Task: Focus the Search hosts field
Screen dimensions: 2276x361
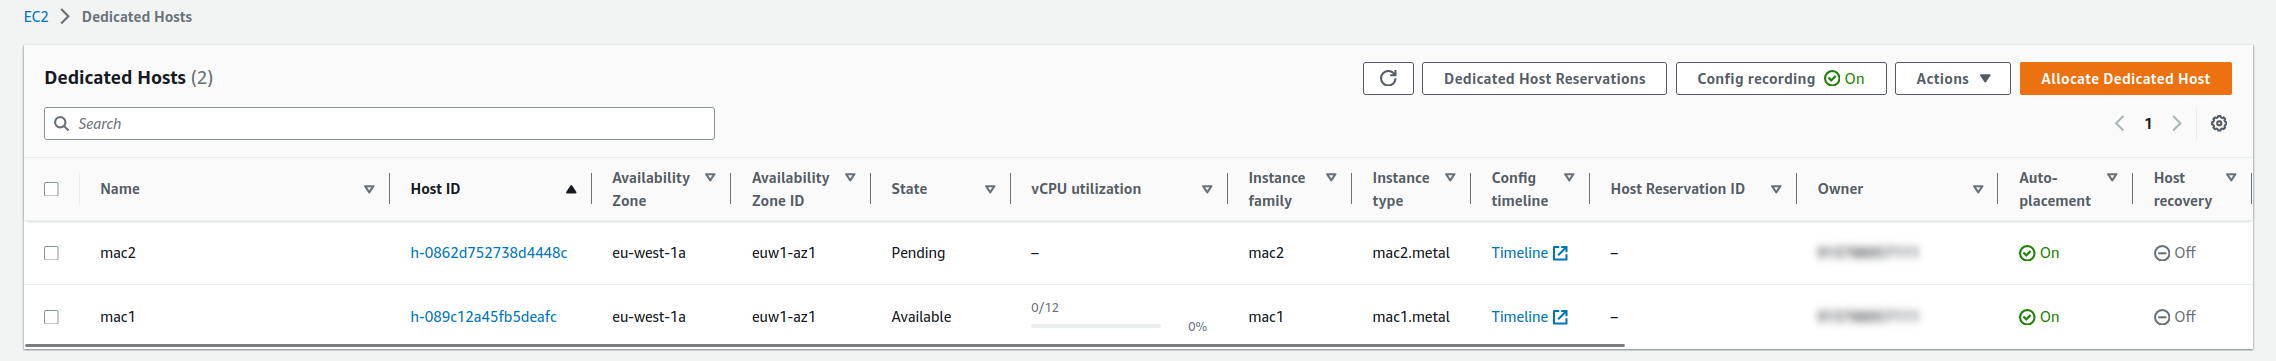Action: (379, 124)
